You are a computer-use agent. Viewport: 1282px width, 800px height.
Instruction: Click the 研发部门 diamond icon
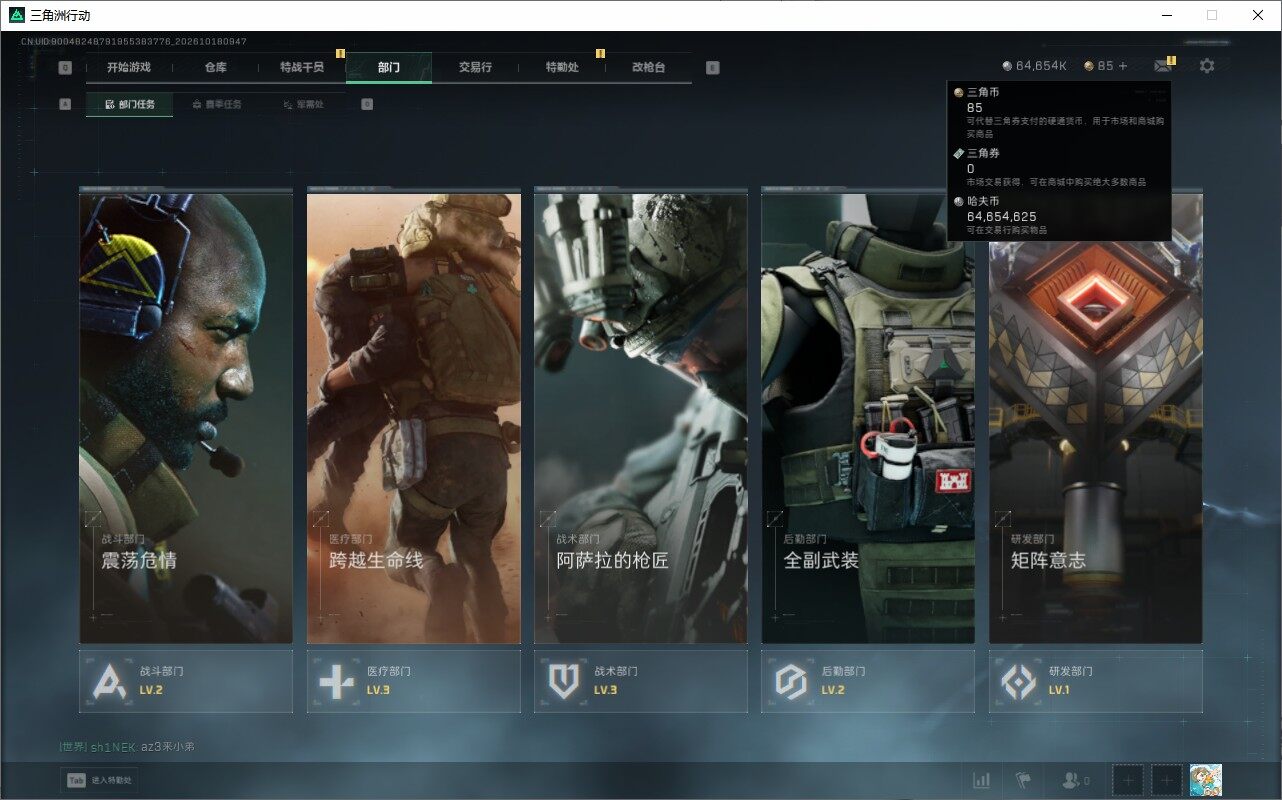pyautogui.click(x=1019, y=681)
